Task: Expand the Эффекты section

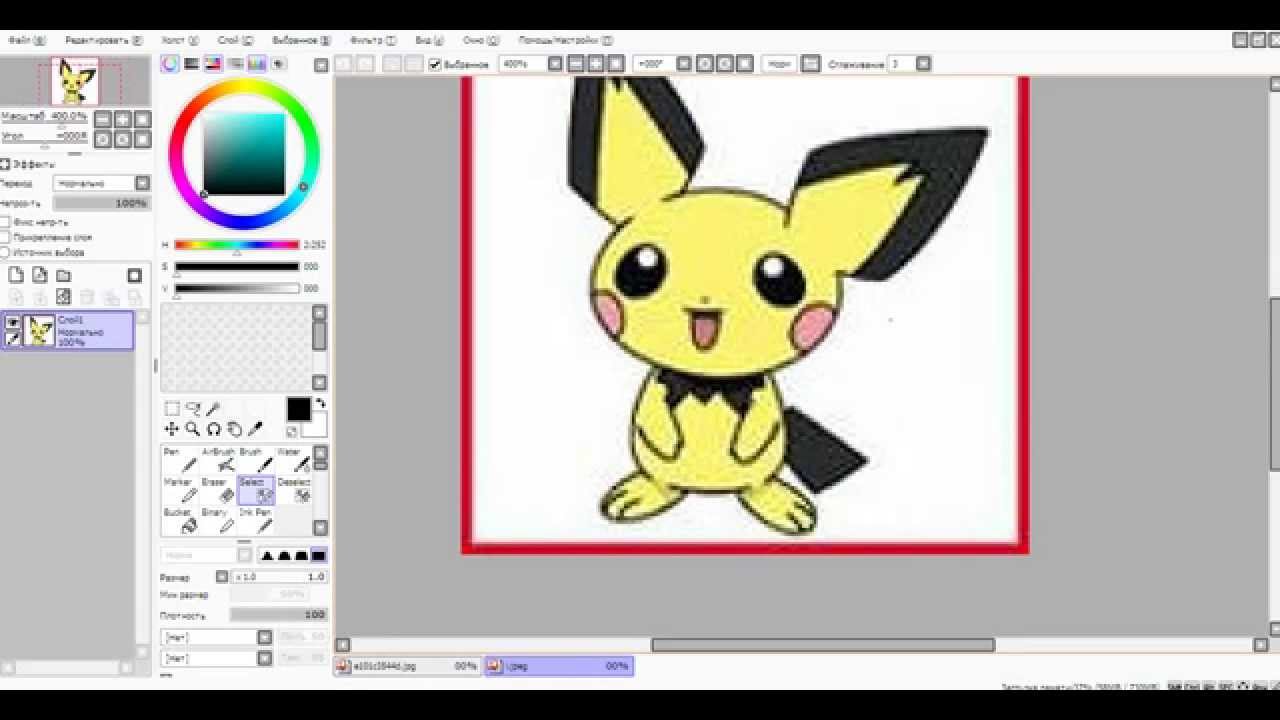Action: click(x=5, y=164)
